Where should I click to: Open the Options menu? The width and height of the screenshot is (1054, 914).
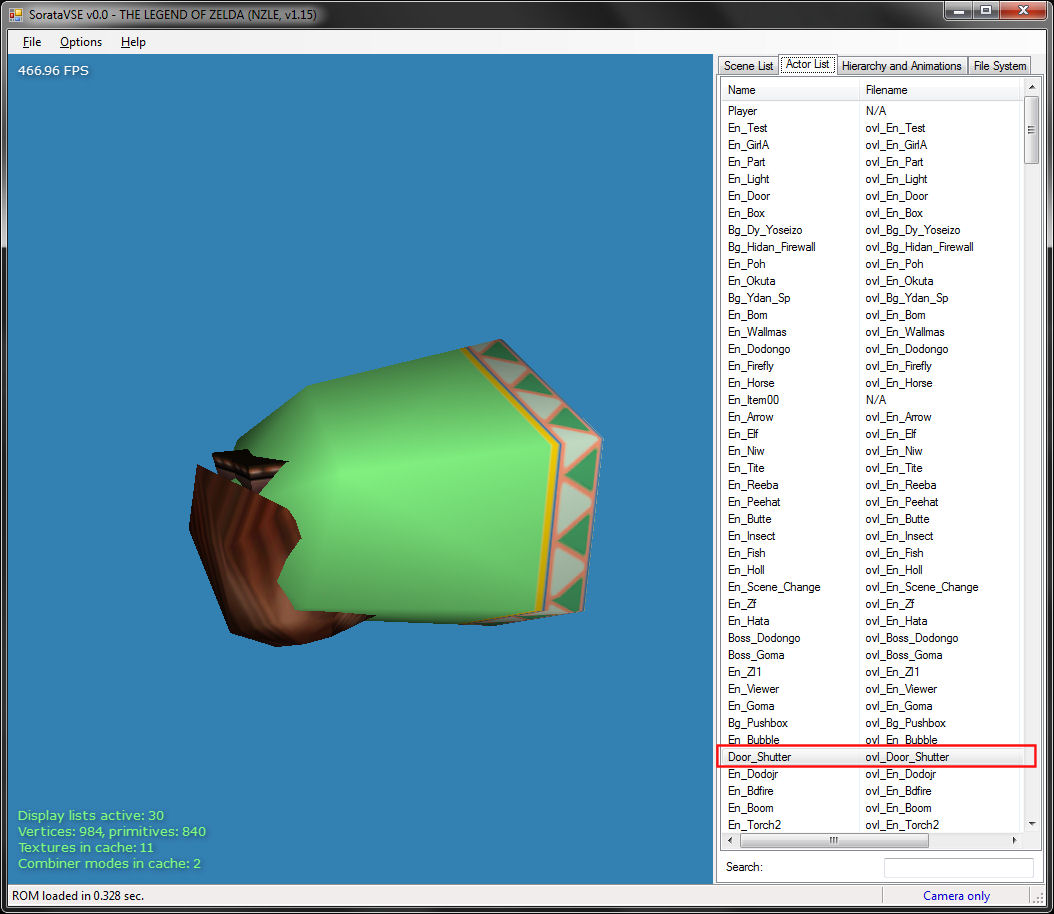[x=81, y=42]
